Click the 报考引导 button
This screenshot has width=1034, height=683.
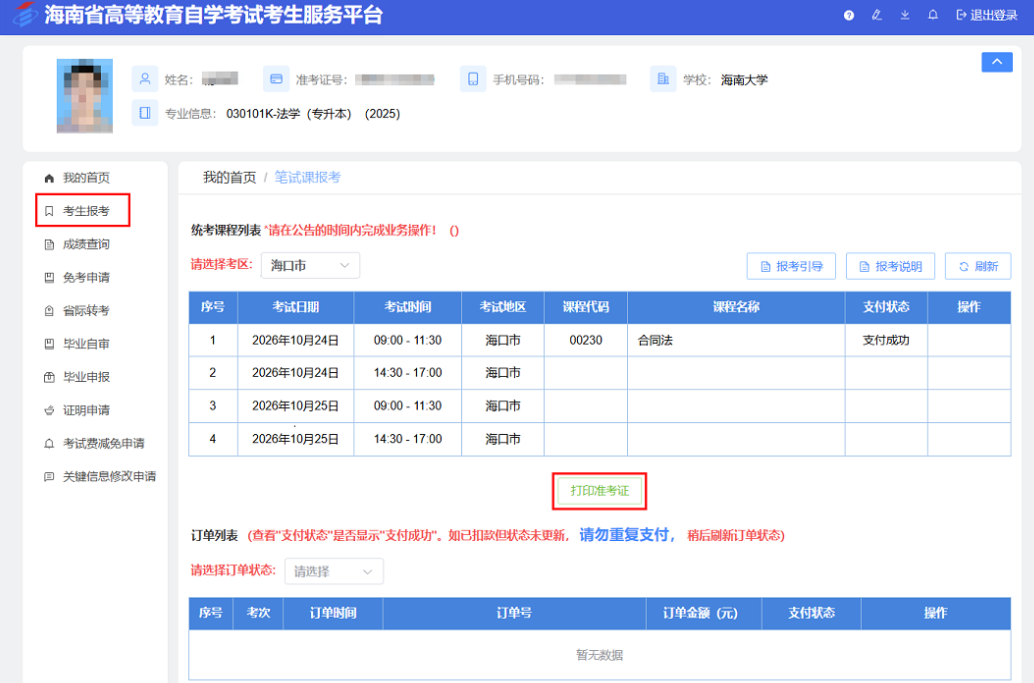point(791,266)
